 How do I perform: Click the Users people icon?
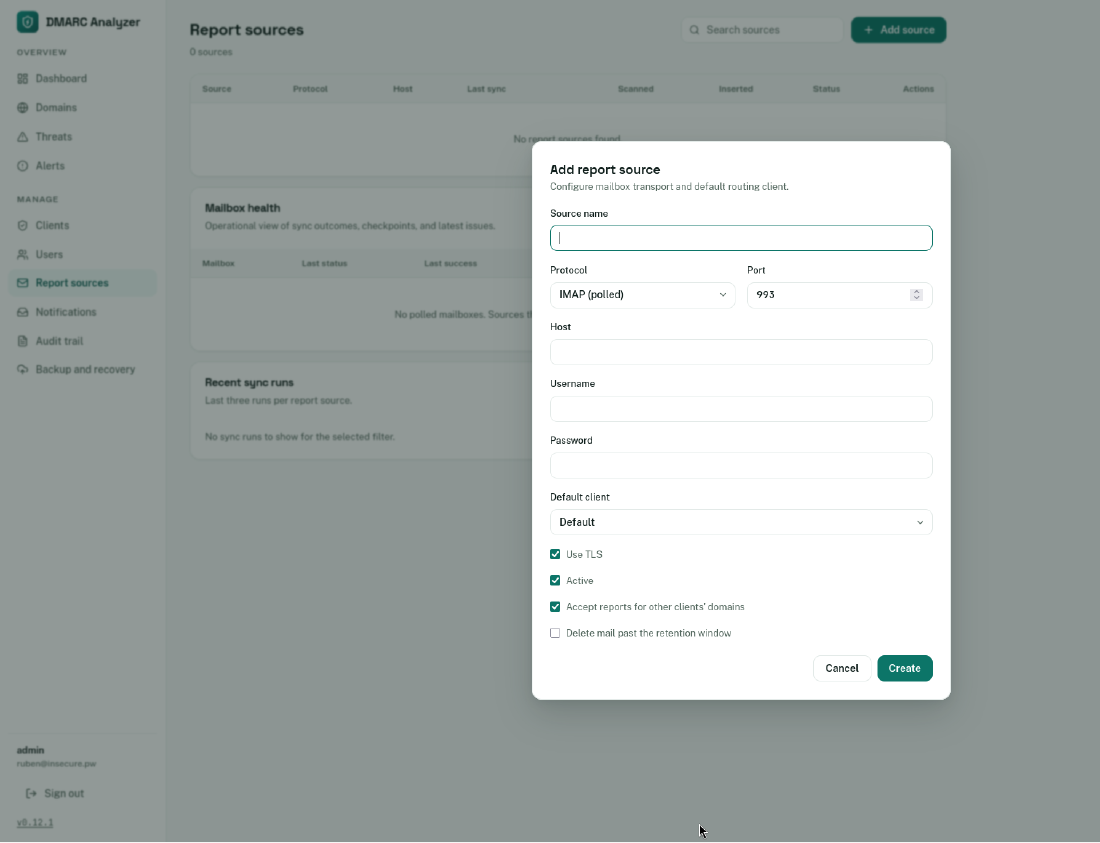point(22,255)
